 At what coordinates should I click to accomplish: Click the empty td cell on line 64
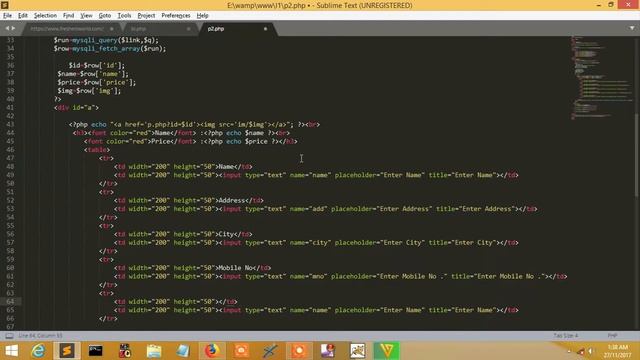coord(176,301)
